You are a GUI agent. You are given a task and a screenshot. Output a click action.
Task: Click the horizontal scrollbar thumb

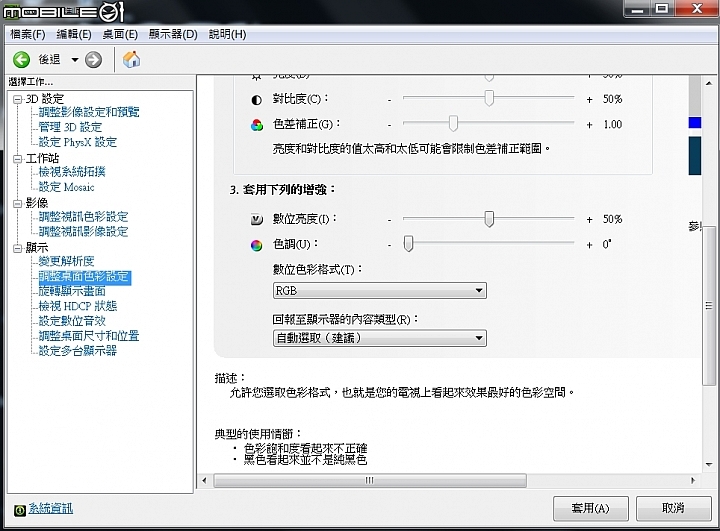[370, 480]
